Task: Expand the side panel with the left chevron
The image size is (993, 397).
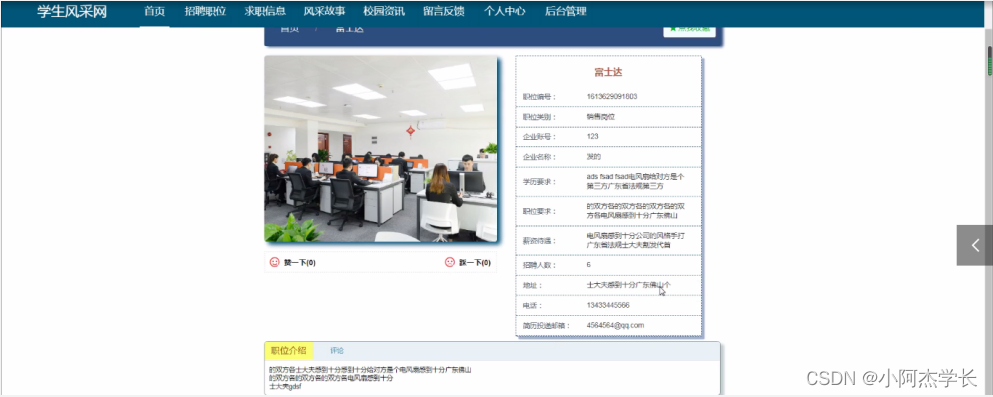Action: (x=975, y=245)
